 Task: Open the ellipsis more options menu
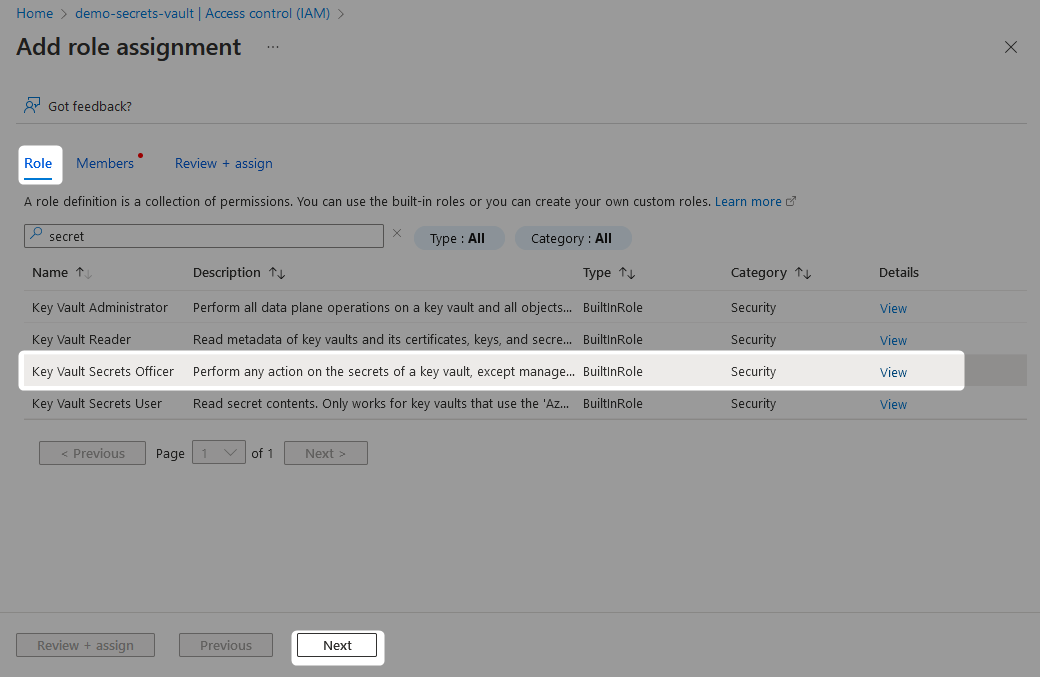273,47
